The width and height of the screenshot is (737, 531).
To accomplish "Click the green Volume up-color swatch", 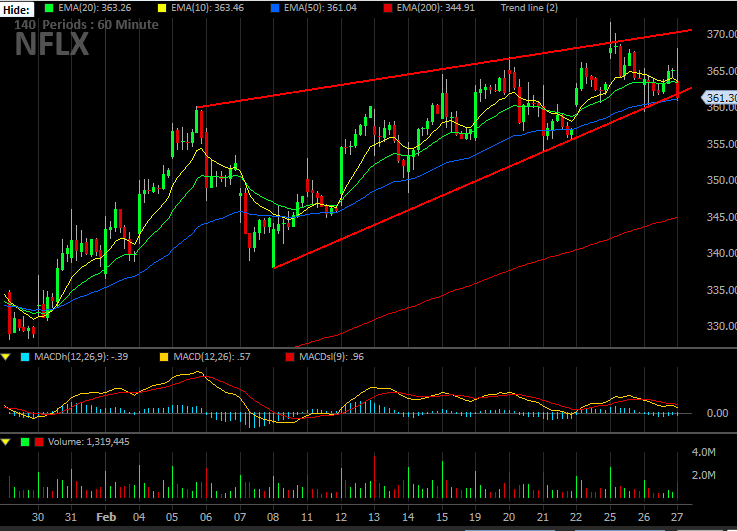I will 25,442.
